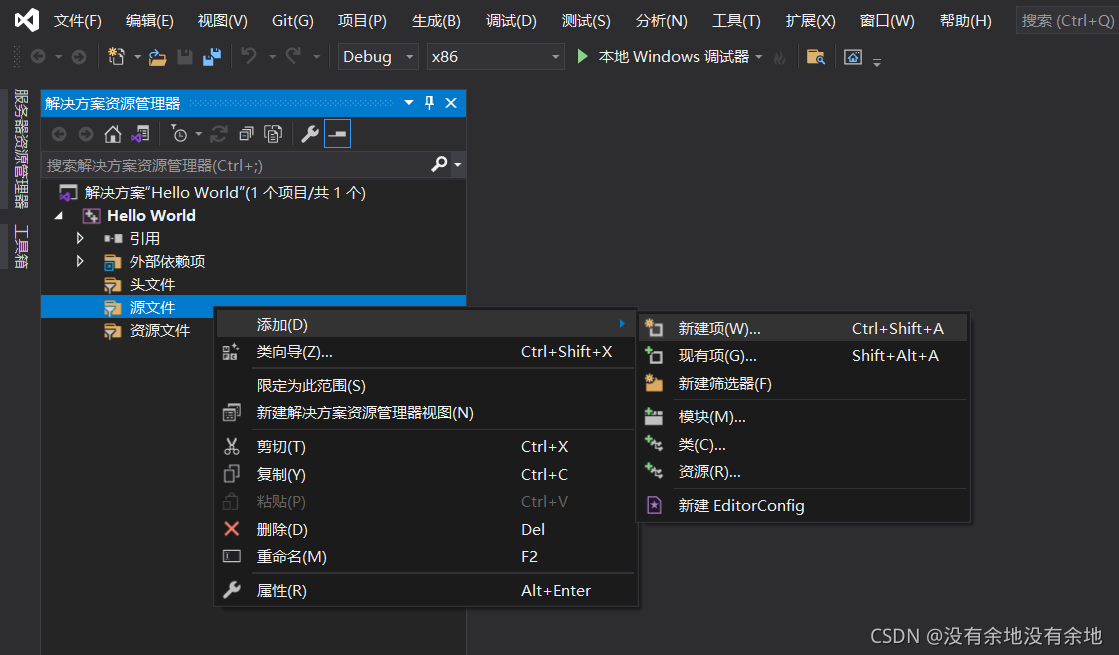Click the single floppy save icon
The height and width of the screenshot is (655, 1119).
coord(185,57)
